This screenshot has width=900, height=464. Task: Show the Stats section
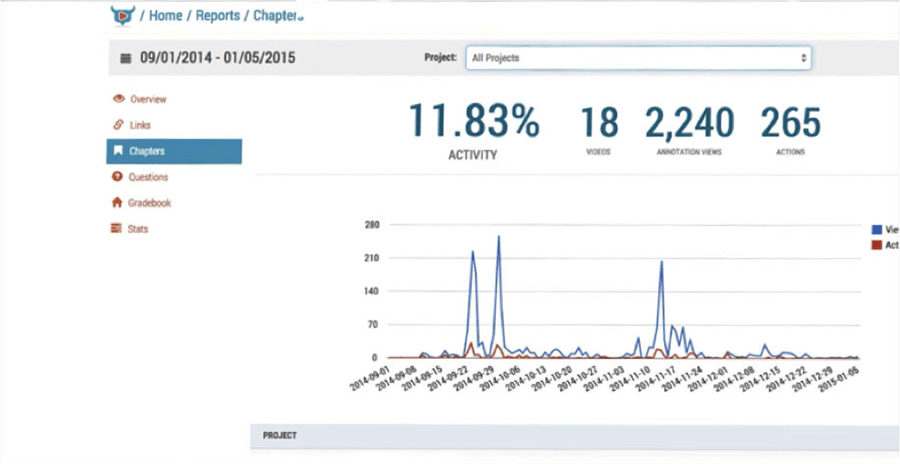click(x=138, y=229)
